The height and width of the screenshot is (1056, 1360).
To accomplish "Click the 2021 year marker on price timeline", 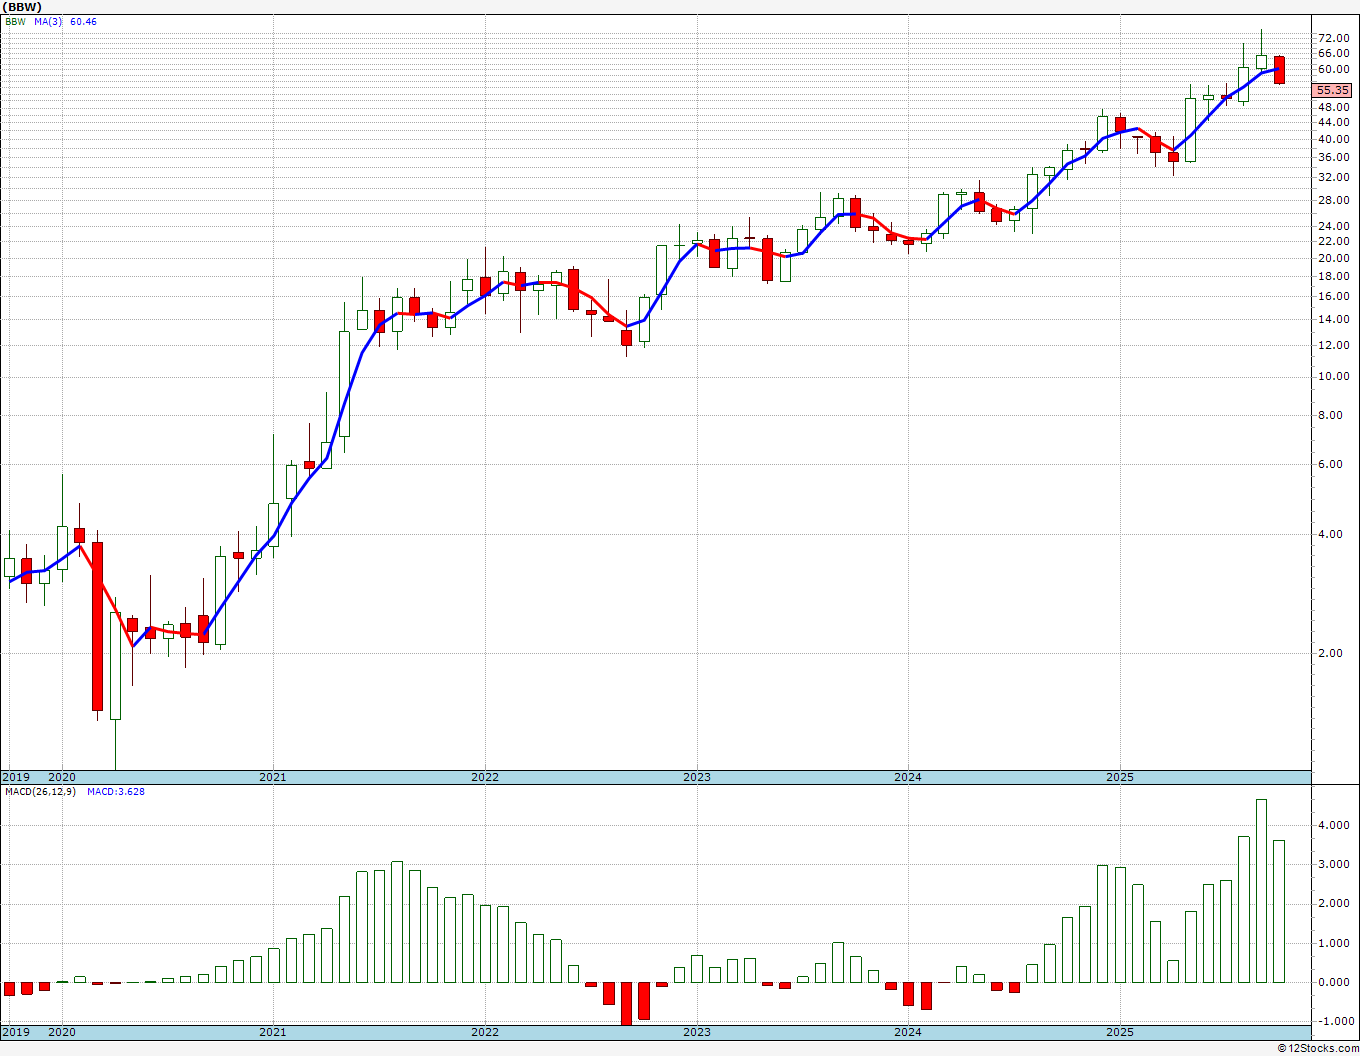I will 272,777.
